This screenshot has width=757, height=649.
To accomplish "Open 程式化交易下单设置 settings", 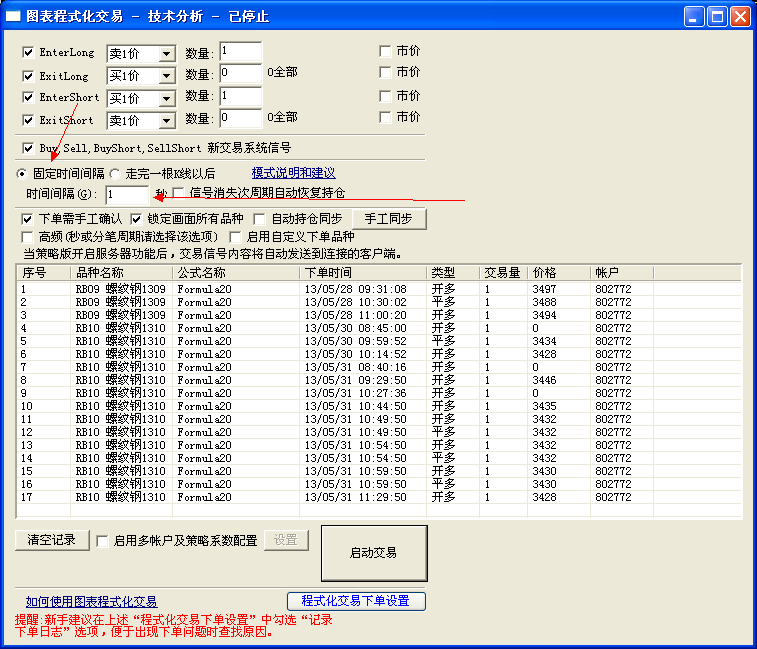I will point(356,601).
